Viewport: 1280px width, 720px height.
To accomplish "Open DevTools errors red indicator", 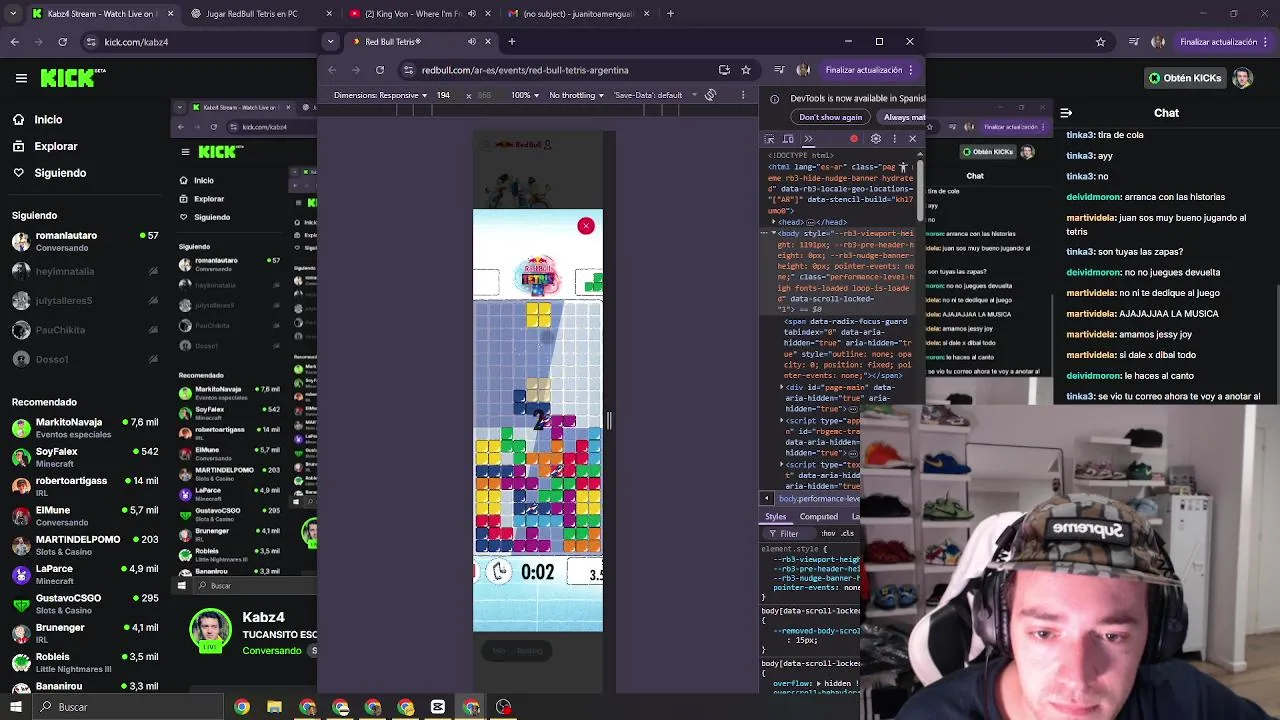I will [x=854, y=139].
